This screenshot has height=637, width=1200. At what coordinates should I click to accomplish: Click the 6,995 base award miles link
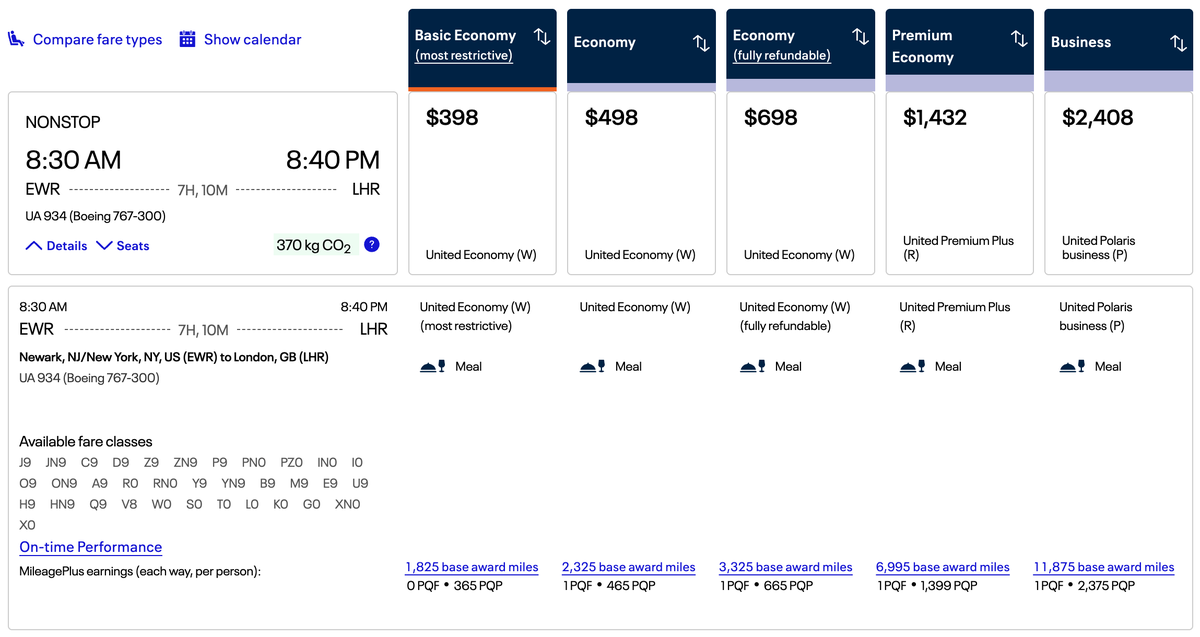tap(942, 567)
